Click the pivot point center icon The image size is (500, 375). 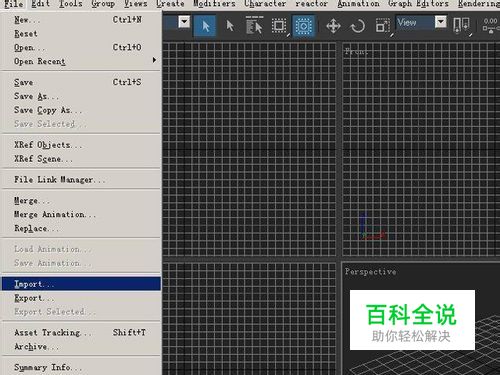[x=462, y=26]
